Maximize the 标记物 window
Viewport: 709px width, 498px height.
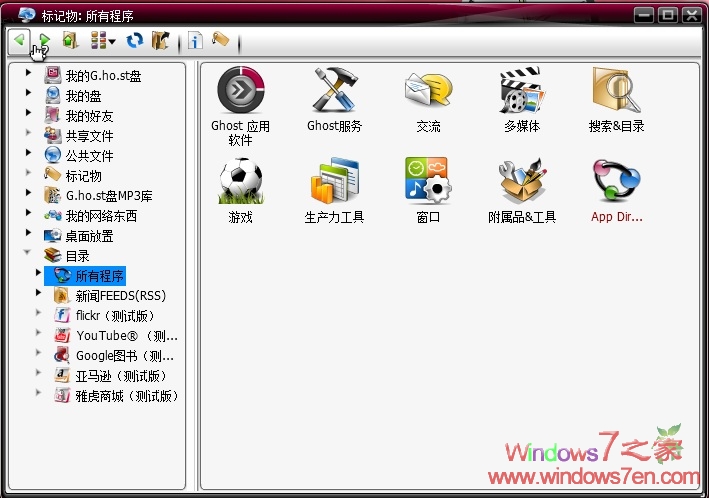click(668, 15)
